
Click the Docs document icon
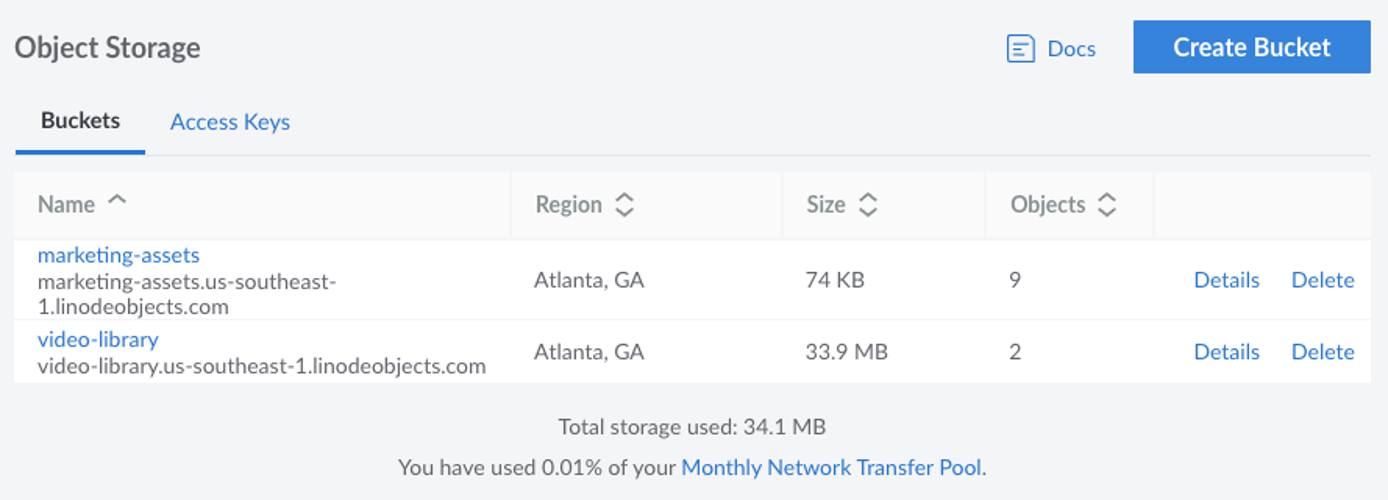pyautogui.click(x=1020, y=48)
